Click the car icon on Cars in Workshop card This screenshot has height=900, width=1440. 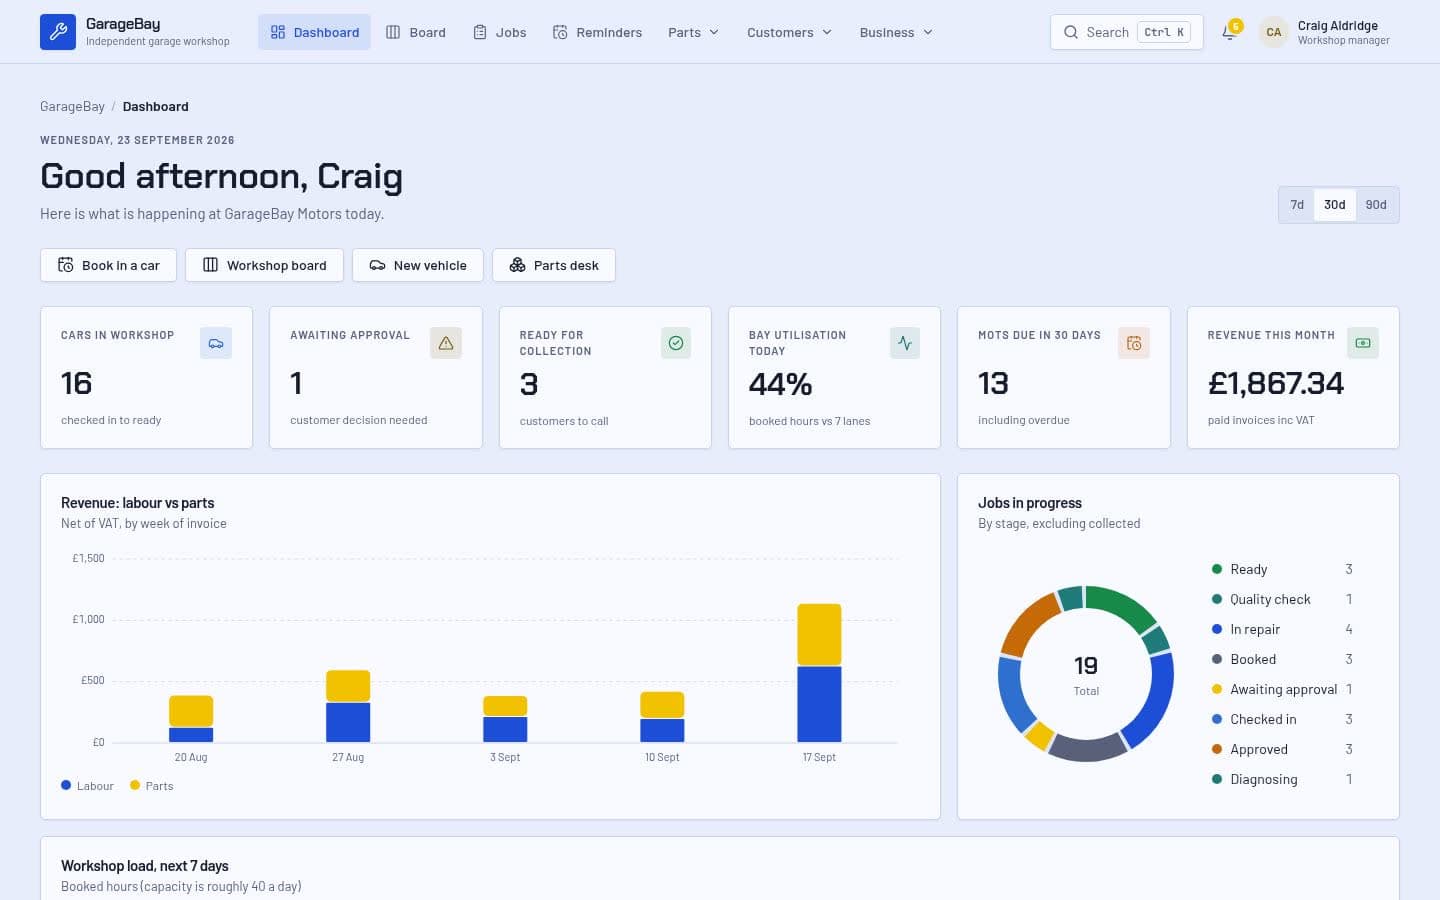(x=216, y=343)
